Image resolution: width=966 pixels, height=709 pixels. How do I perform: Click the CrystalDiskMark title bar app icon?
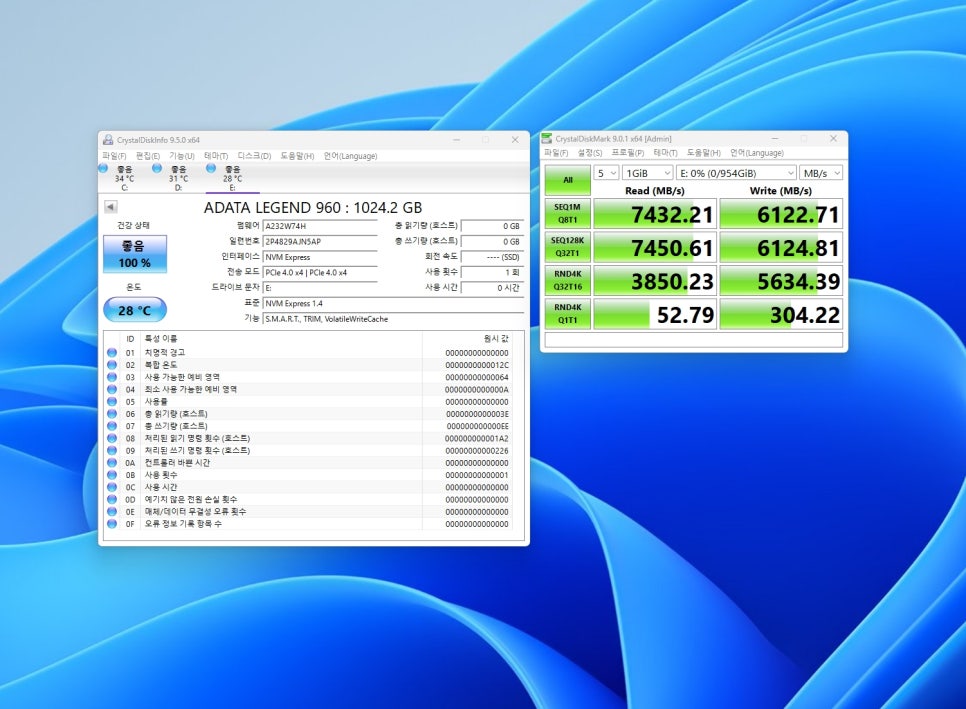548,139
